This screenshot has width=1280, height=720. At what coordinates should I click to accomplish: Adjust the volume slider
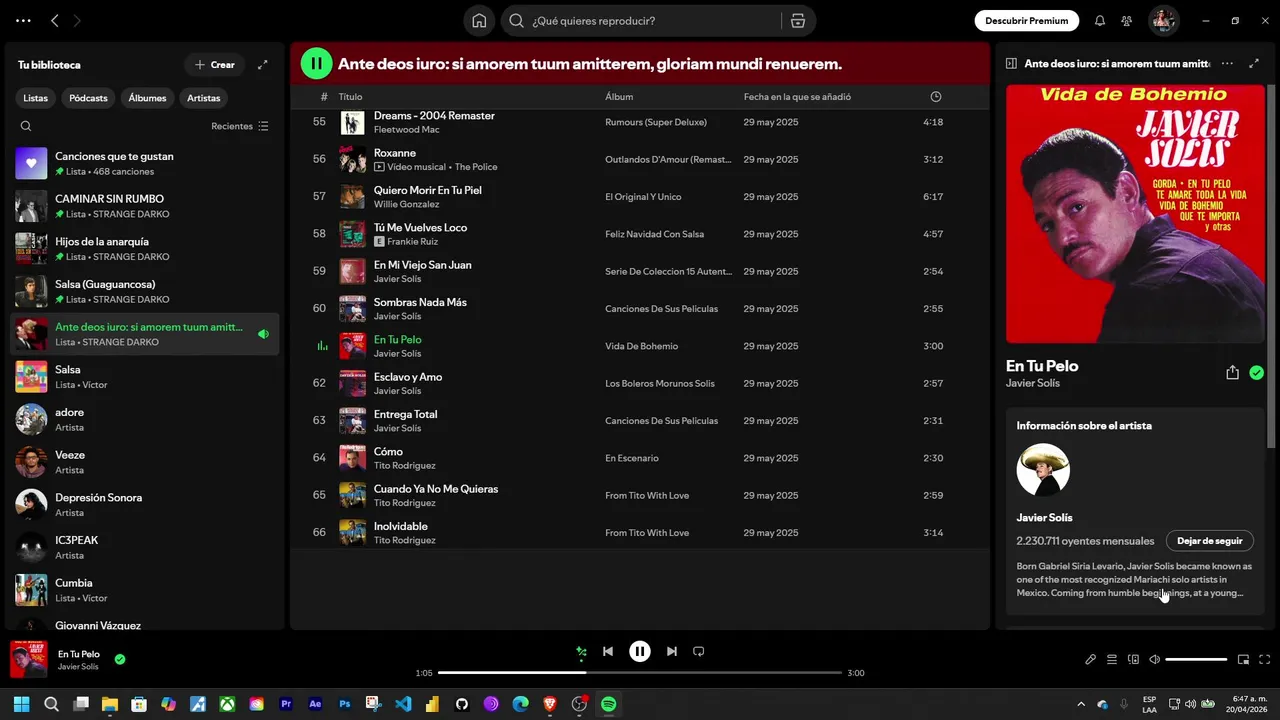coord(1196,660)
